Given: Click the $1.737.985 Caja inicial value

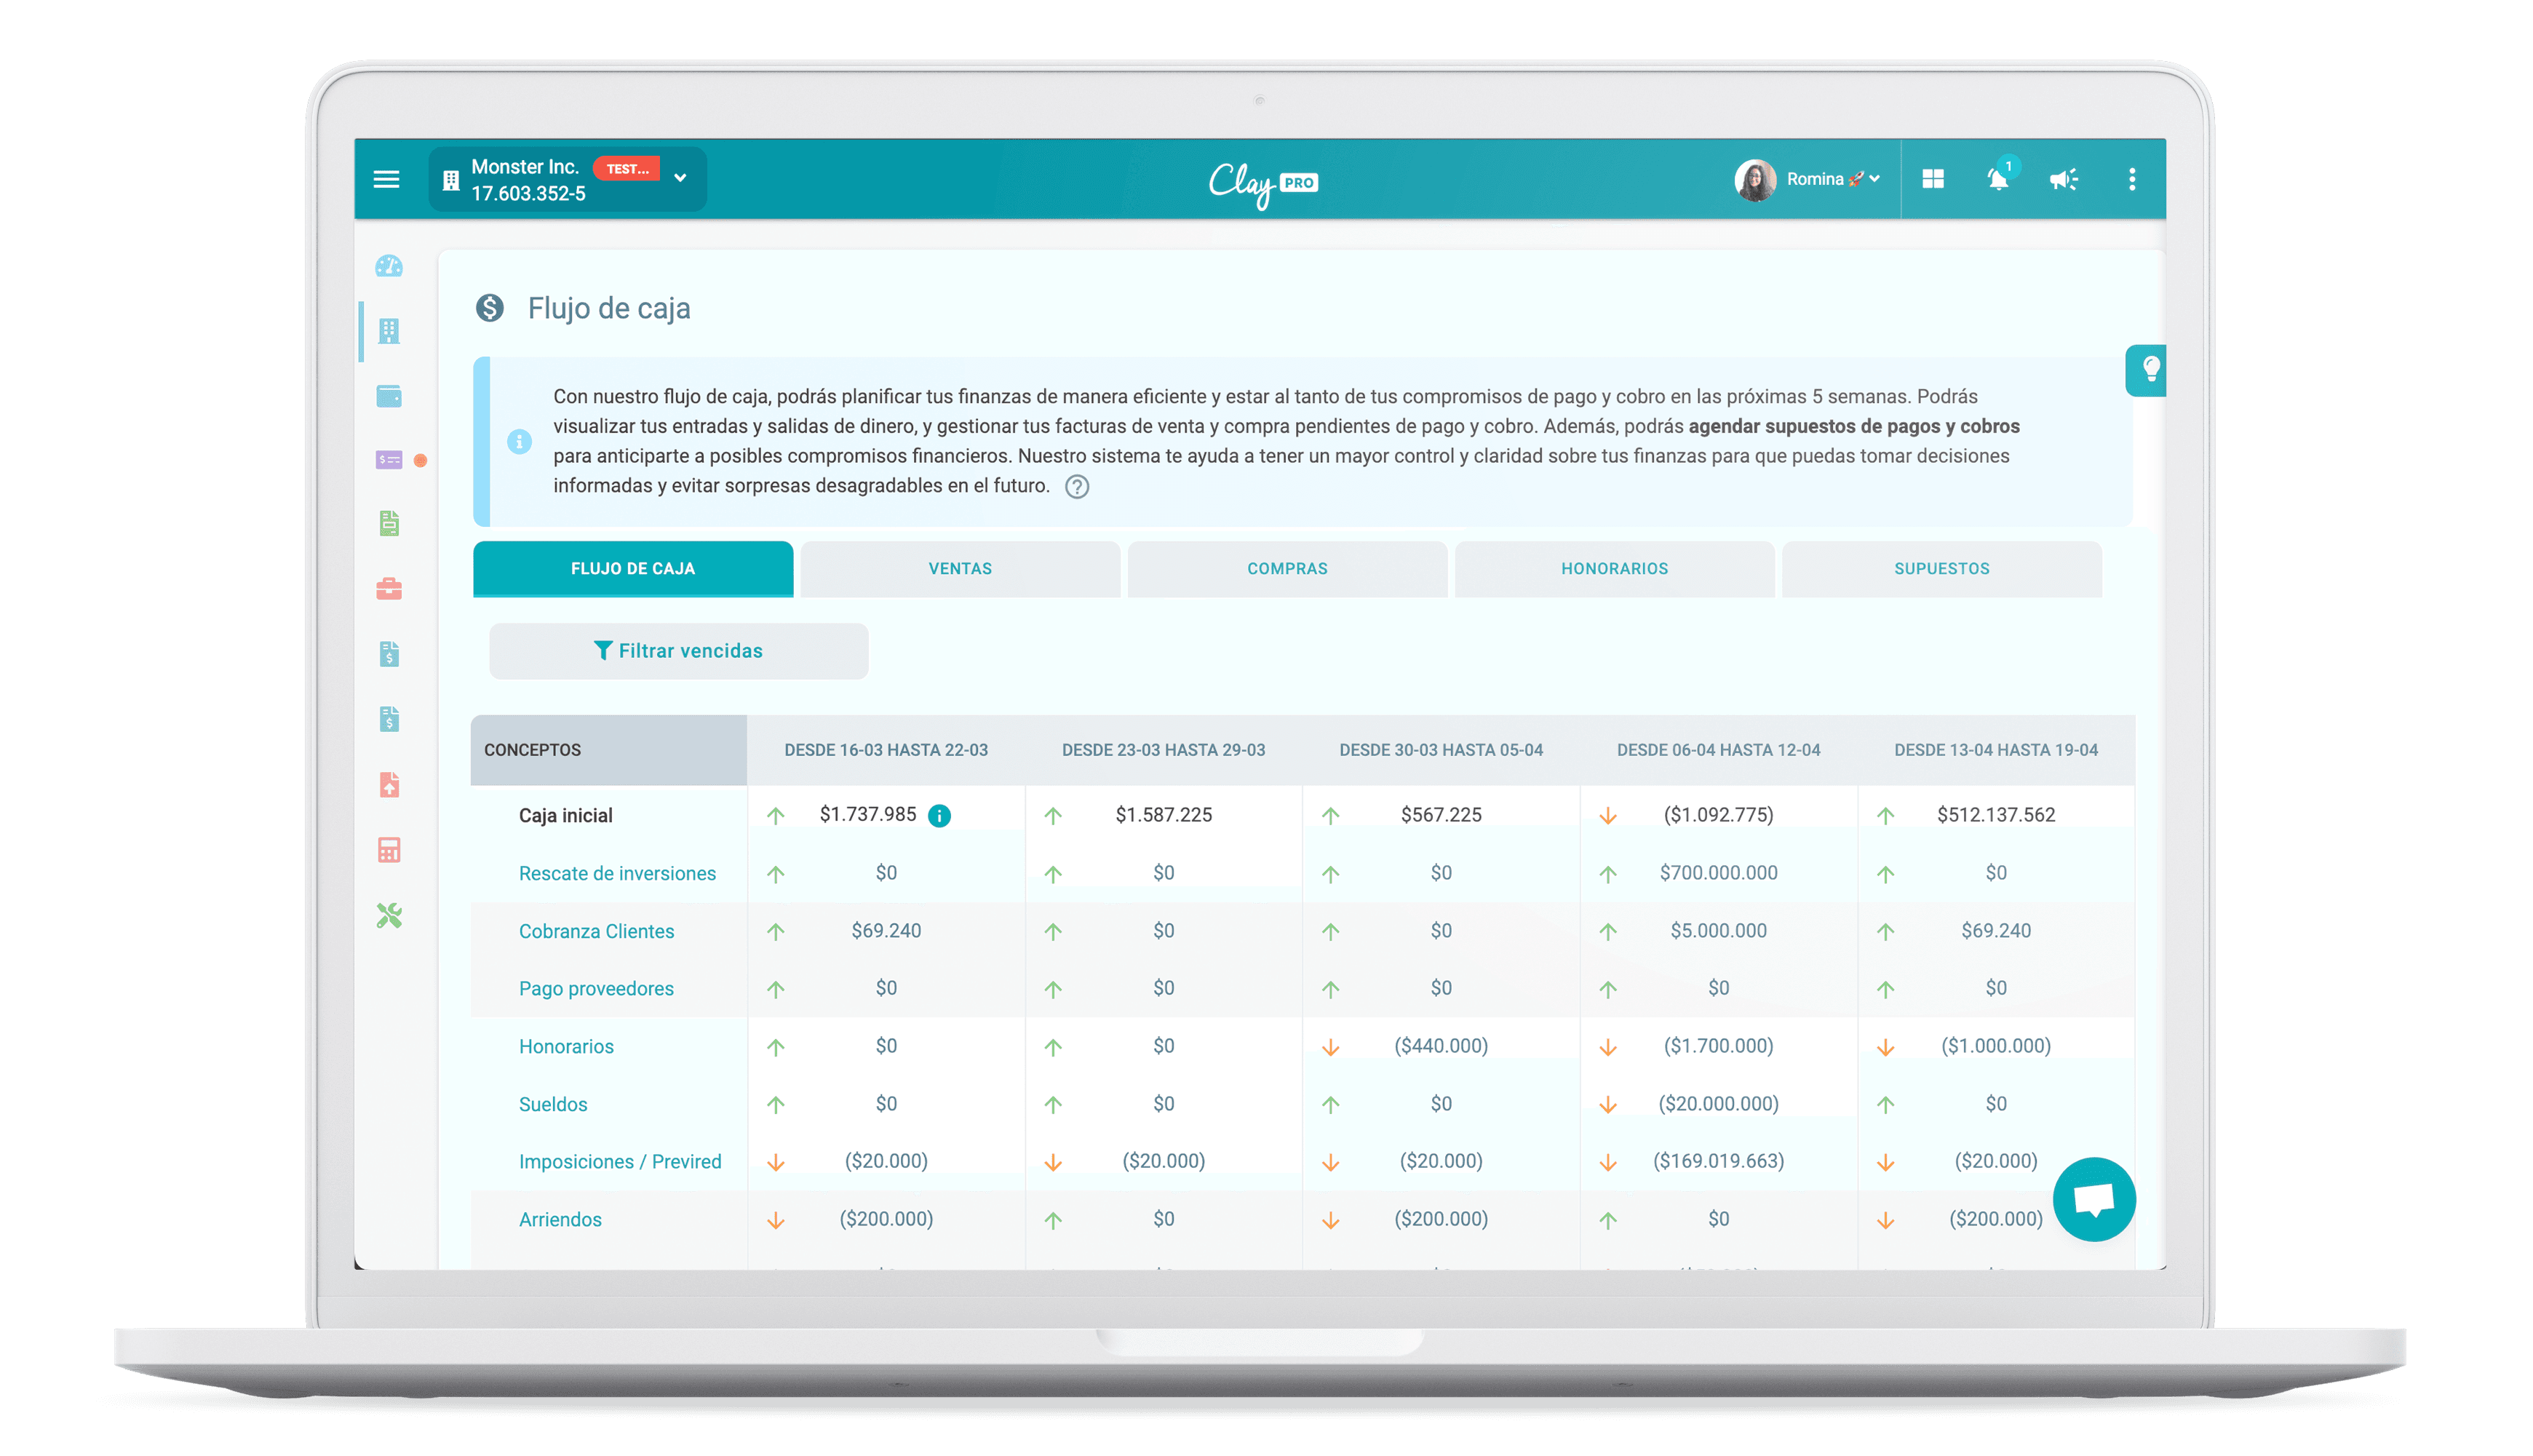Looking at the screenshot, I should point(867,815).
